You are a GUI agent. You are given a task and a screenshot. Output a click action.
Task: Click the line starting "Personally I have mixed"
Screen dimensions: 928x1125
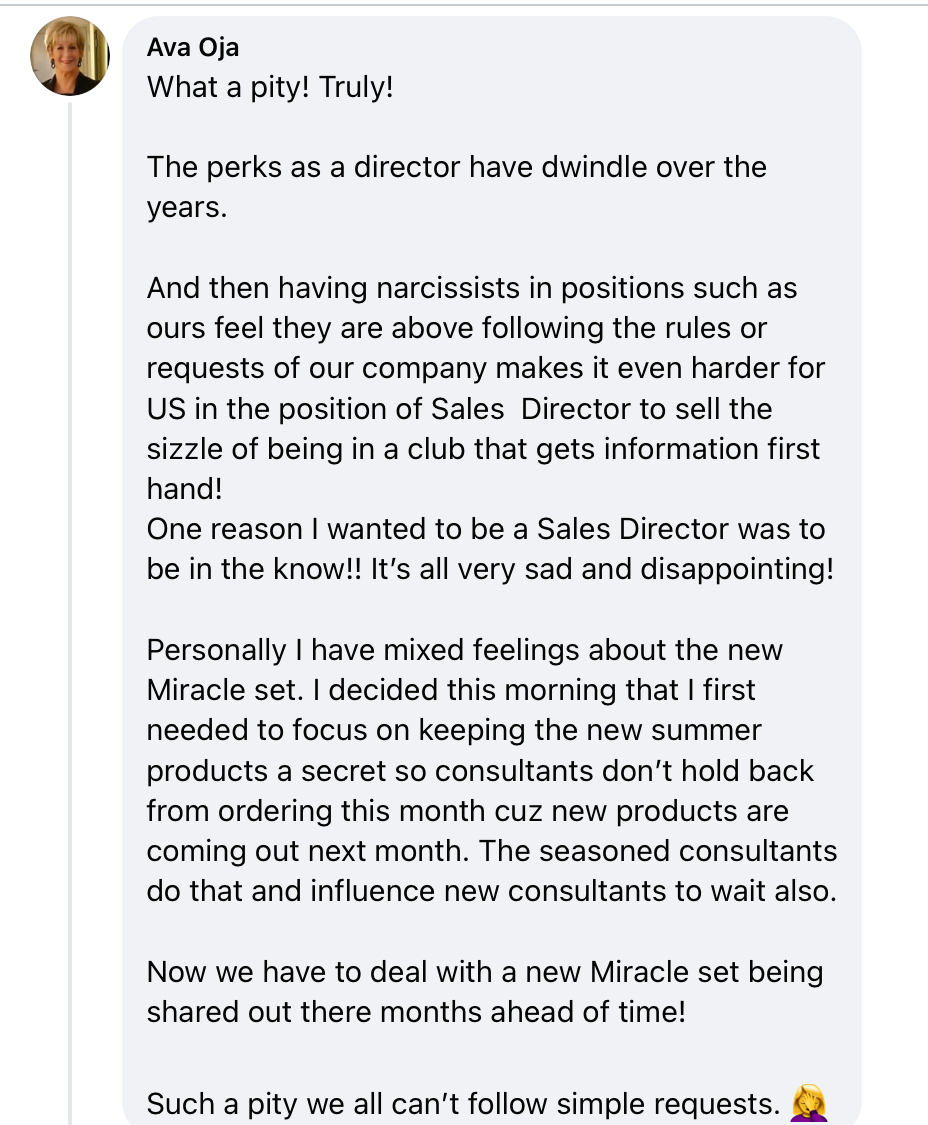pyautogui.click(x=464, y=650)
